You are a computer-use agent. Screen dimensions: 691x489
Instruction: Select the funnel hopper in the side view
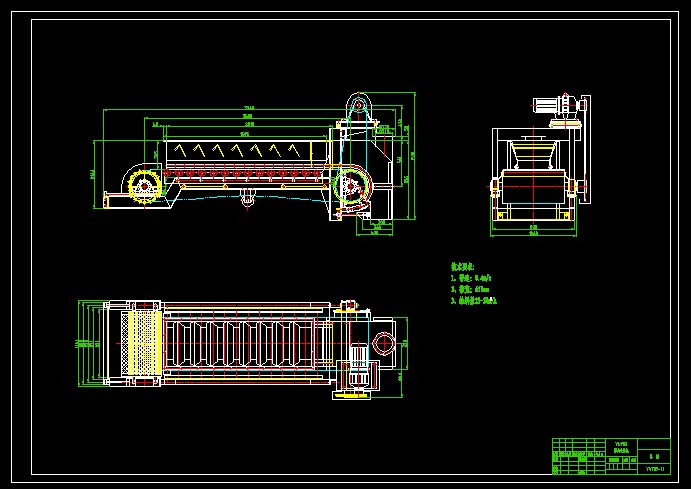point(530,154)
